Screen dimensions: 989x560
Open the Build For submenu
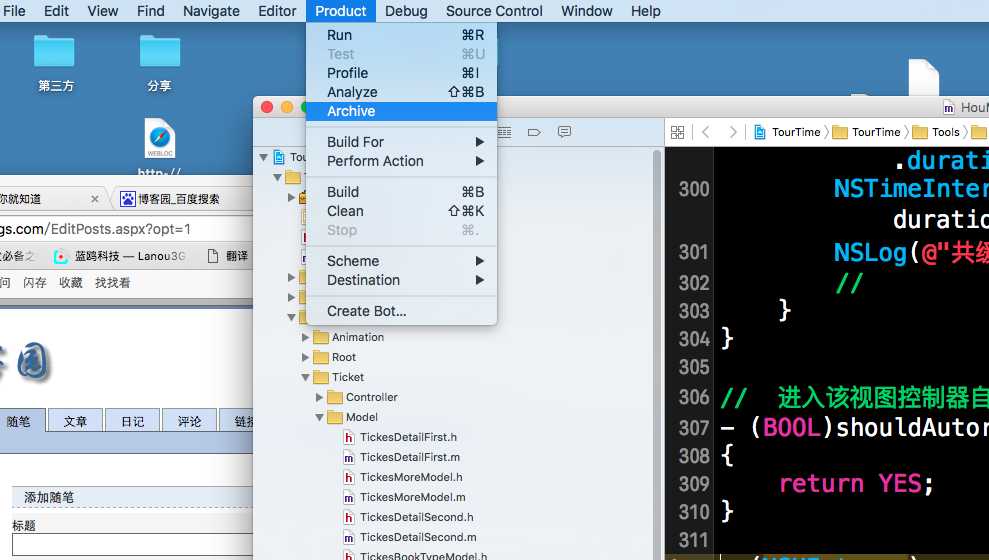pyautogui.click(x=401, y=142)
